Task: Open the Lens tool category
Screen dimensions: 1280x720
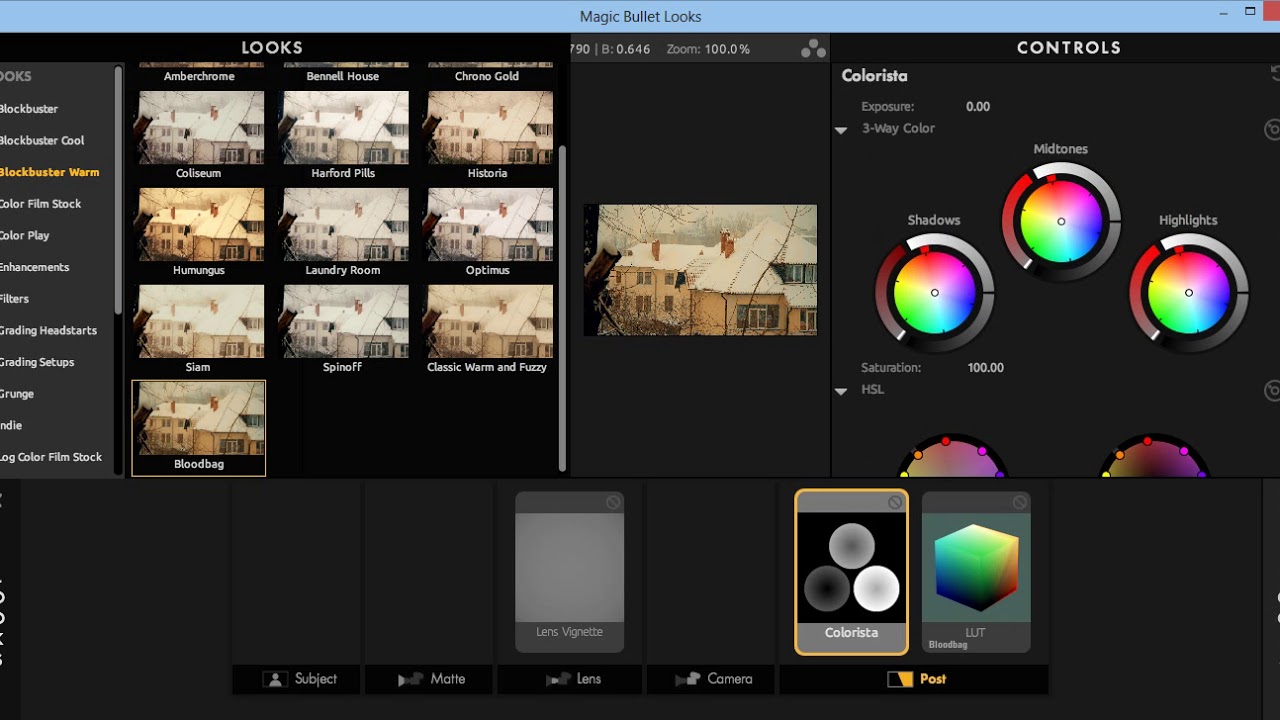Action: [x=570, y=679]
